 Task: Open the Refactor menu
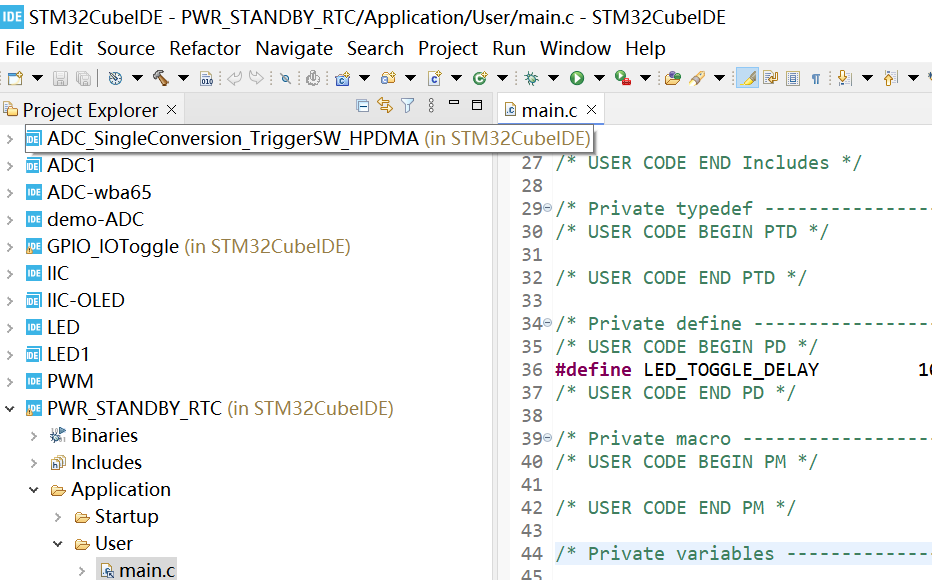click(205, 48)
